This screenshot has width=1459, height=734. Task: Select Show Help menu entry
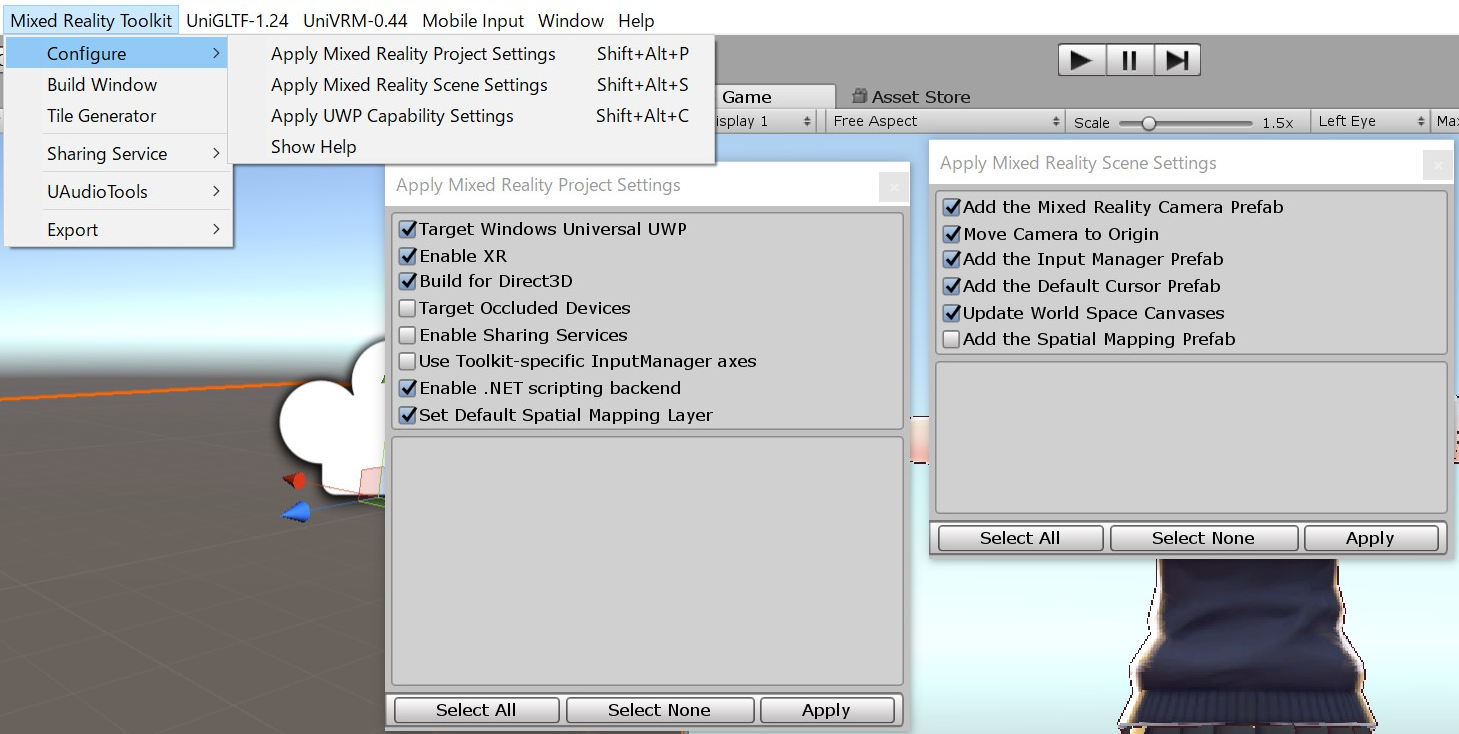tap(472, 146)
